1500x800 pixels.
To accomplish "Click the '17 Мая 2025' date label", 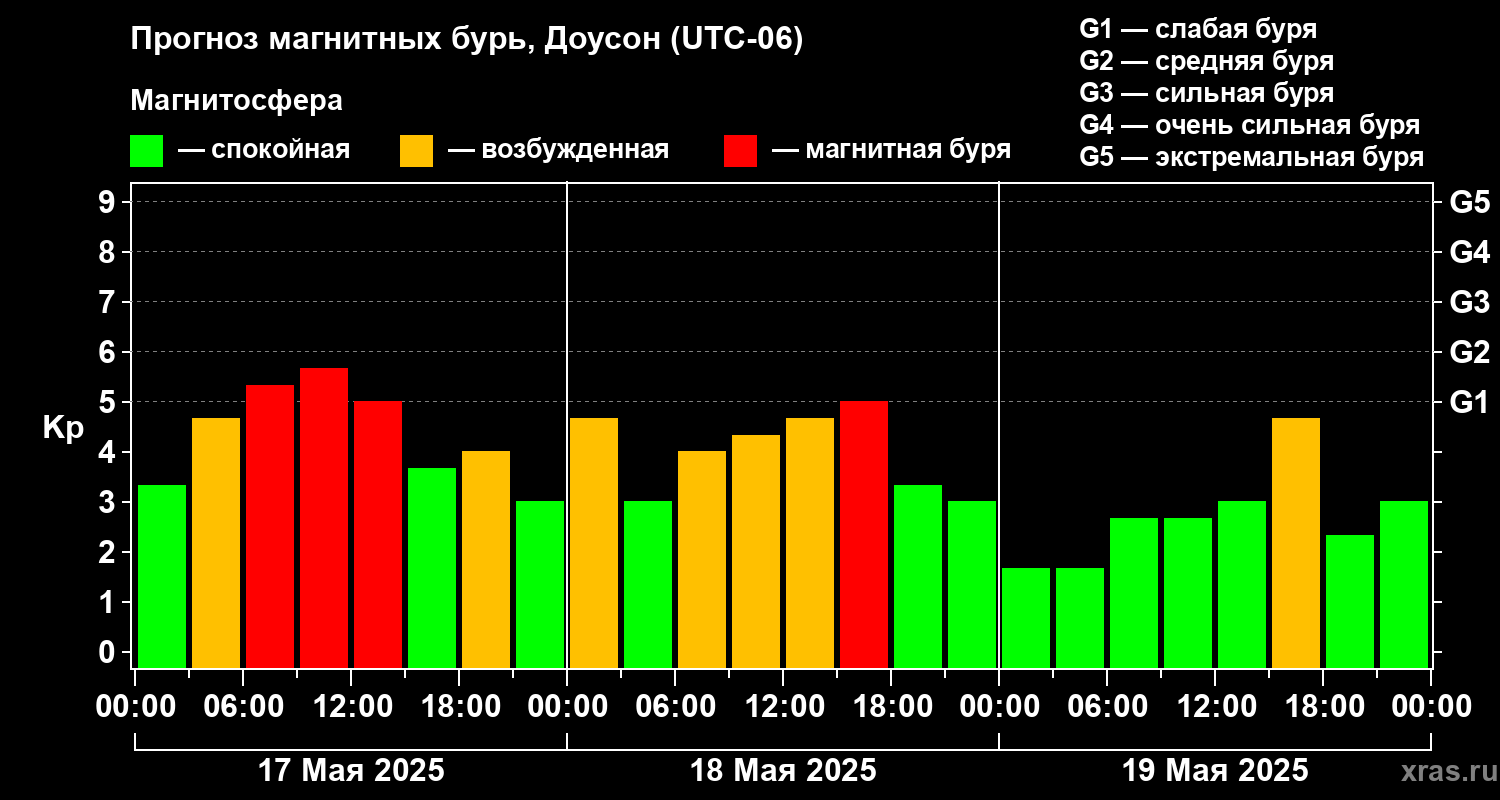I will tap(352, 771).
